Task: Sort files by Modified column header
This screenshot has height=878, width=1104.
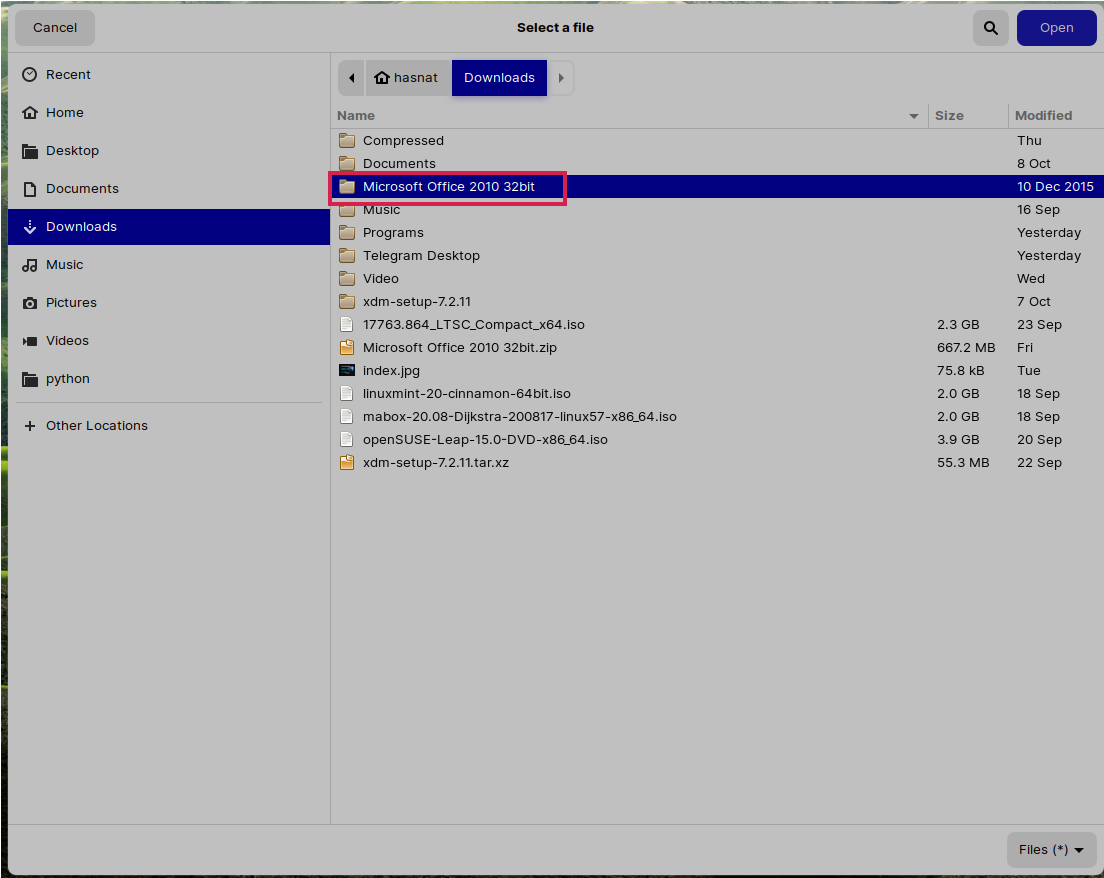Action: point(1043,116)
